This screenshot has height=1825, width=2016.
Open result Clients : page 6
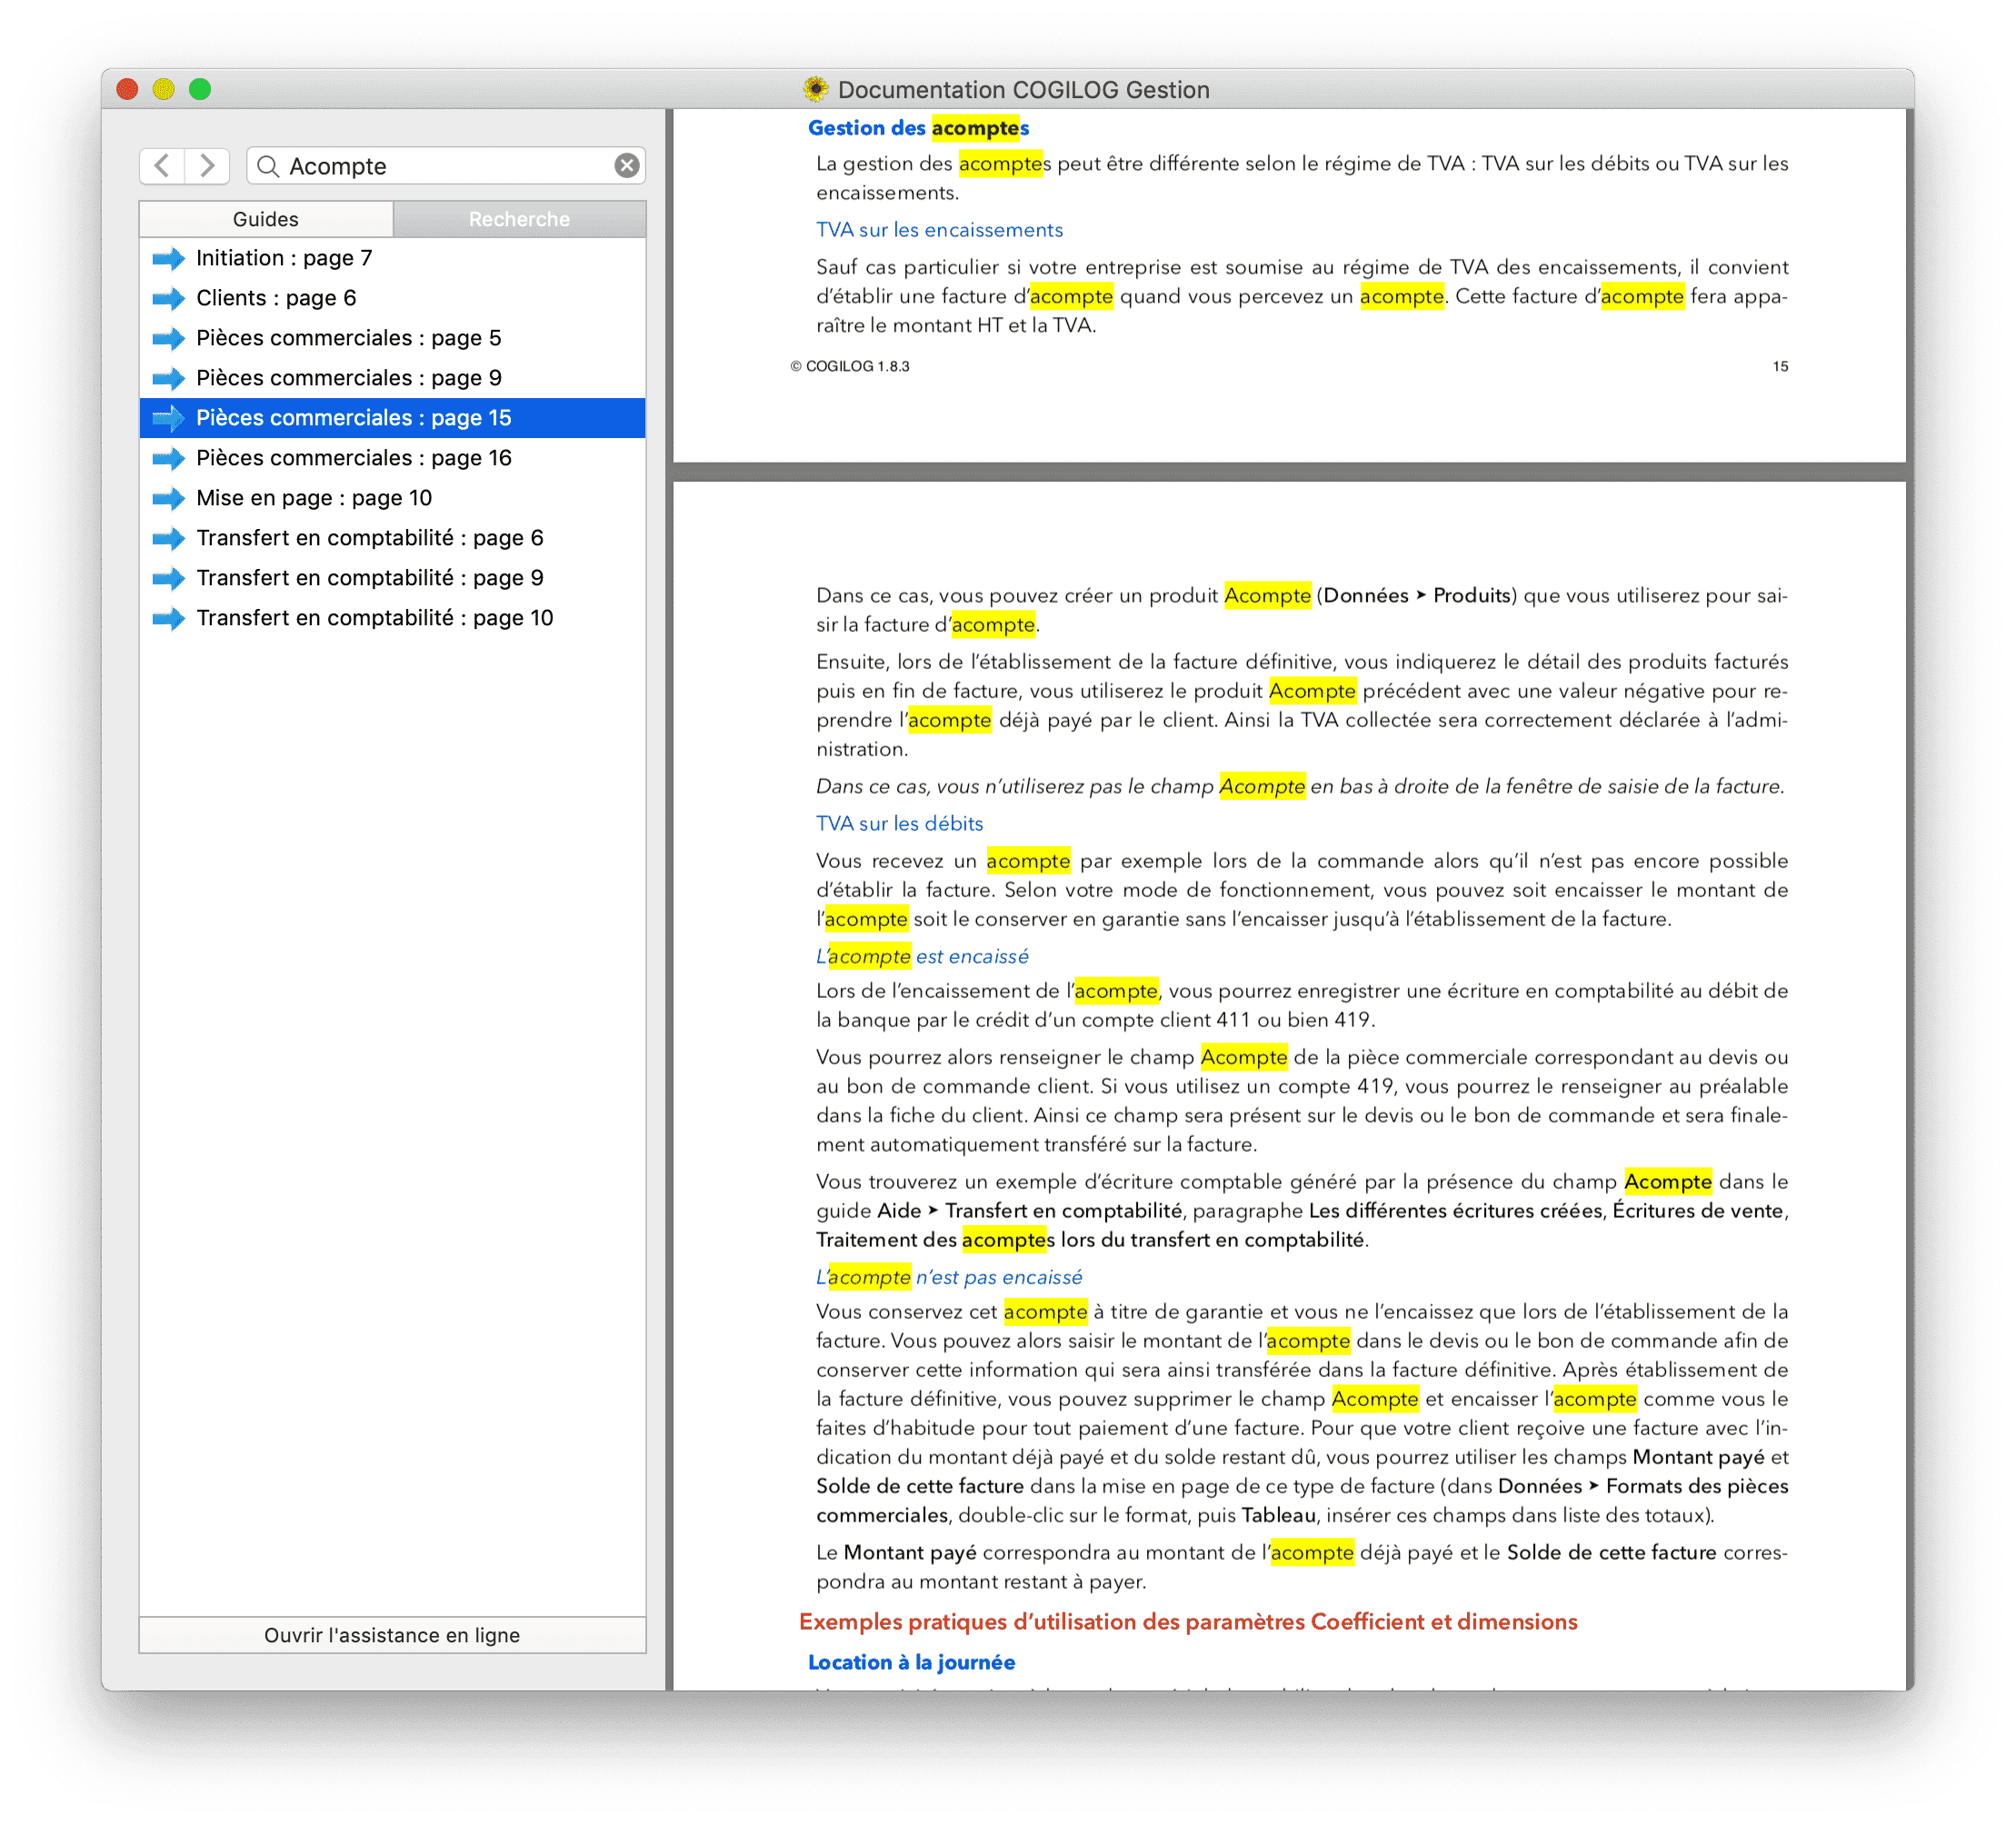pyautogui.click(x=393, y=298)
